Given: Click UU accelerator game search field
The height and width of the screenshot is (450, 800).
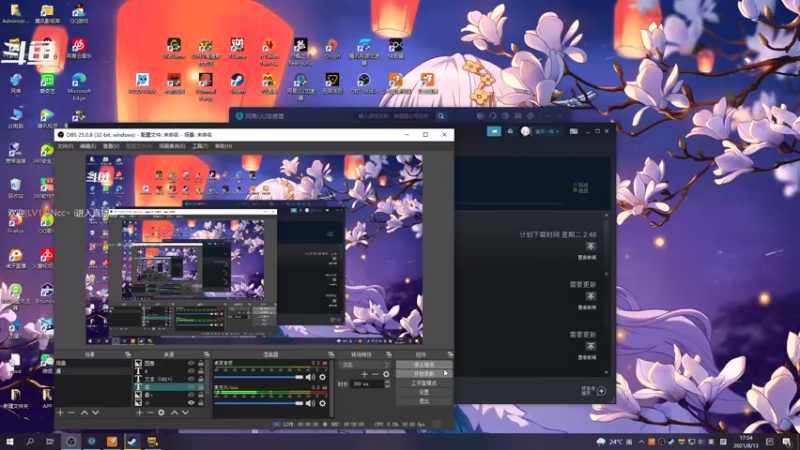Looking at the screenshot, I should point(394,116).
